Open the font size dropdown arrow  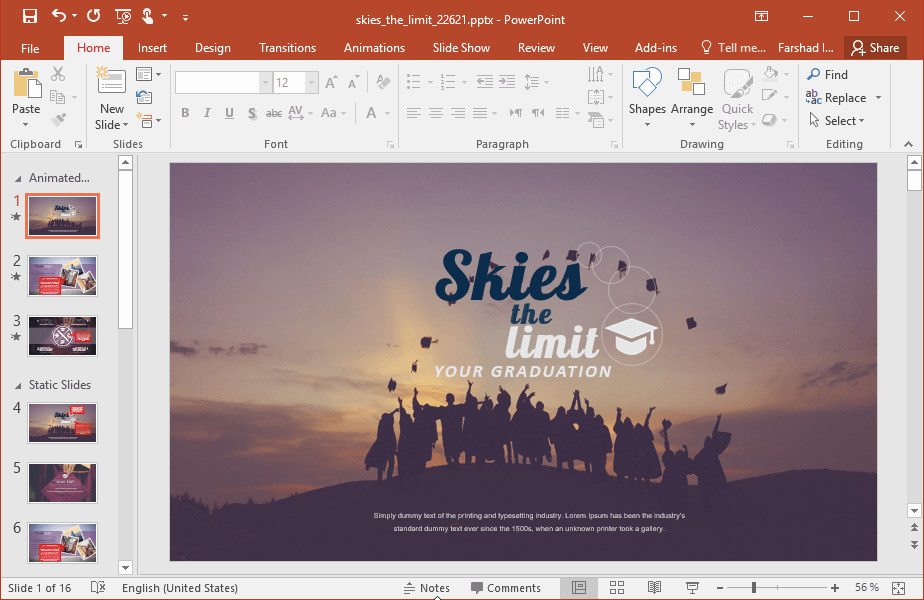click(x=312, y=83)
